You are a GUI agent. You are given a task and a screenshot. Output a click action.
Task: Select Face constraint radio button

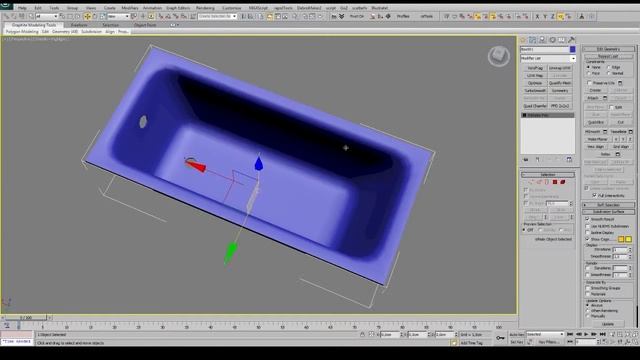(588, 73)
